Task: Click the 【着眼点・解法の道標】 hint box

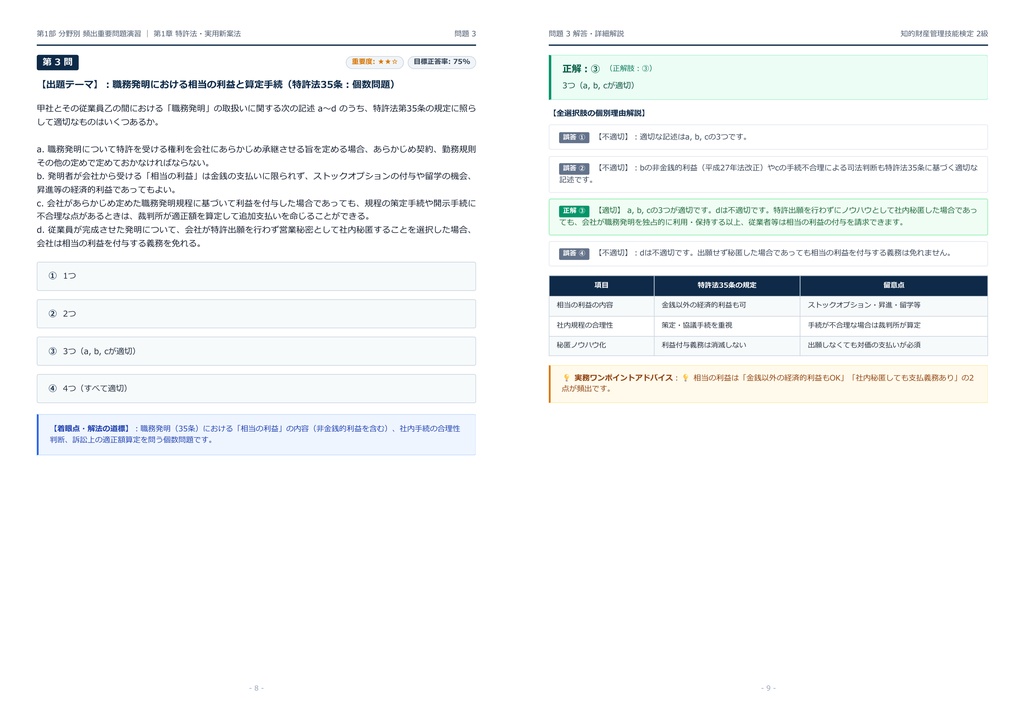Action: [256, 434]
